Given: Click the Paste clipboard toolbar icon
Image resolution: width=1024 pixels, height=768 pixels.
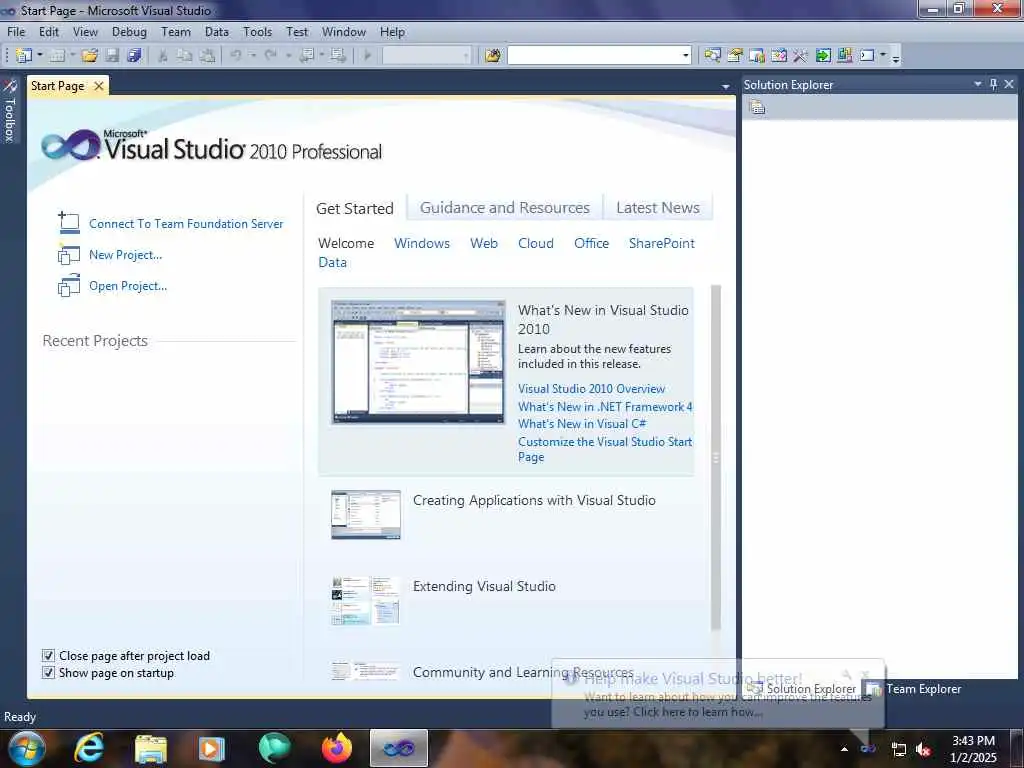Looking at the screenshot, I should click(x=207, y=56).
